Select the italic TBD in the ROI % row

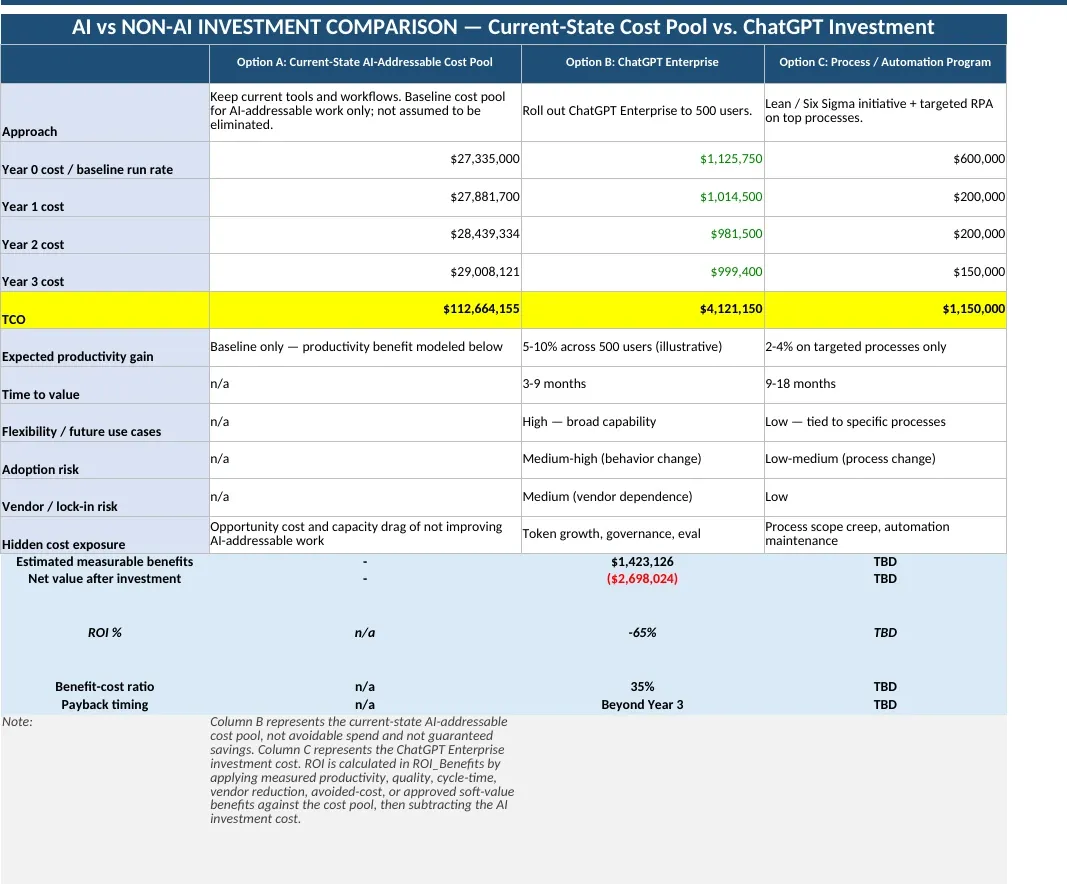pyautogui.click(x=885, y=633)
